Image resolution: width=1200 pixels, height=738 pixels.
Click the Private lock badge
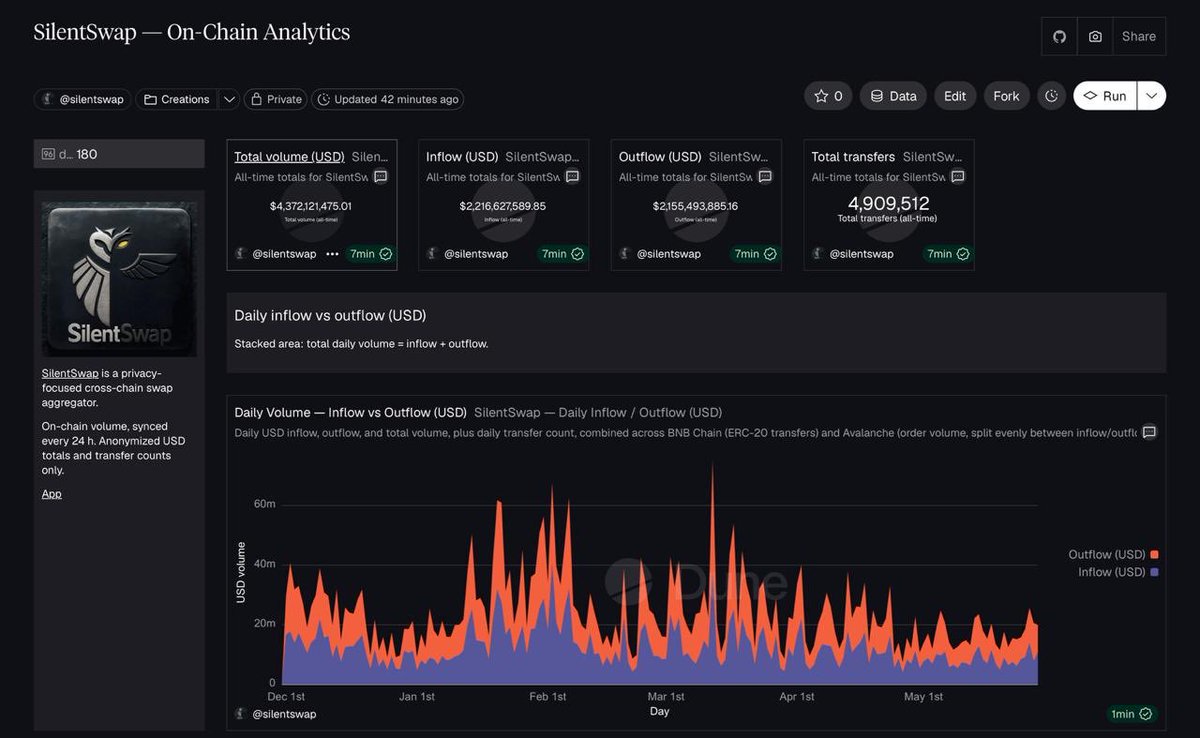click(276, 99)
